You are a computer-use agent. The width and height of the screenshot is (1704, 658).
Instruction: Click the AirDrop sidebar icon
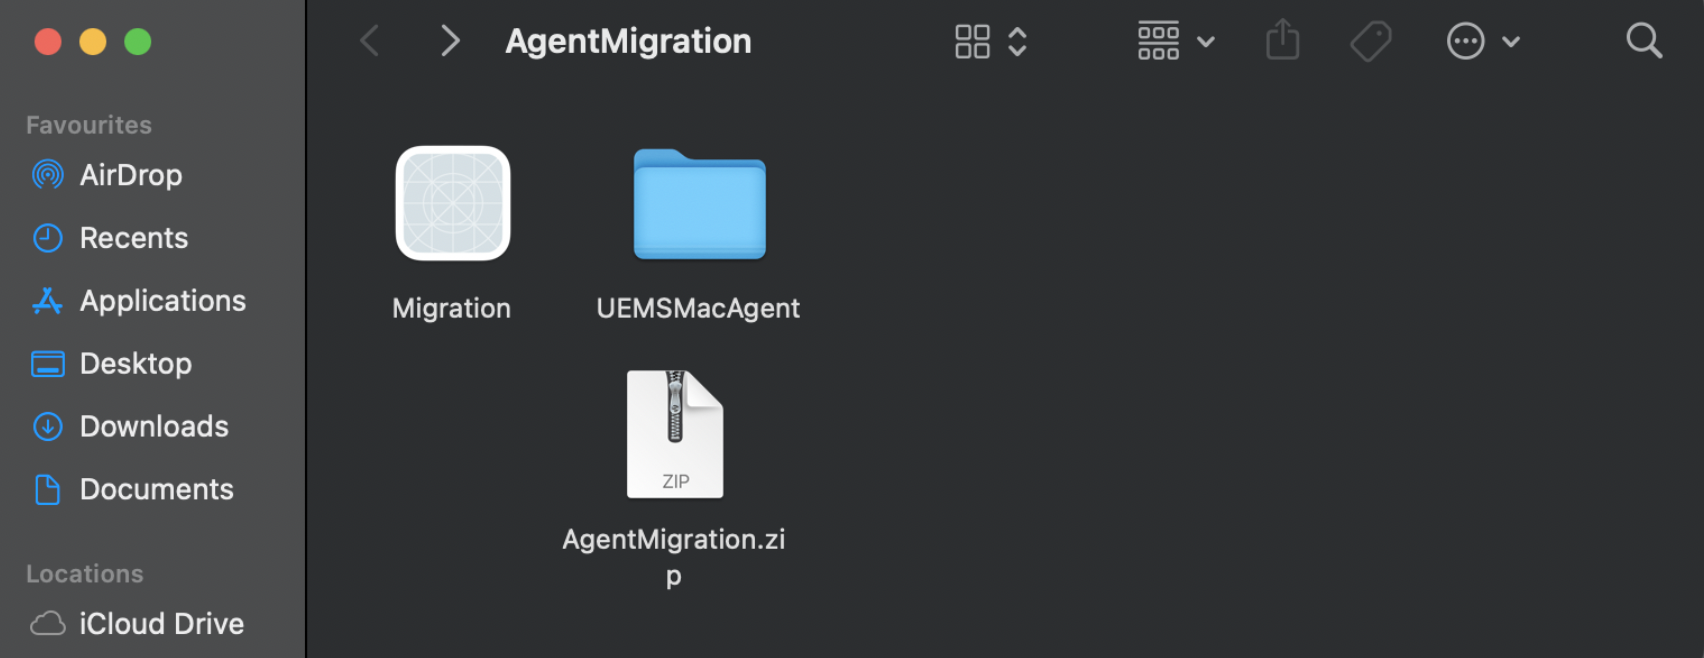[x=48, y=174]
